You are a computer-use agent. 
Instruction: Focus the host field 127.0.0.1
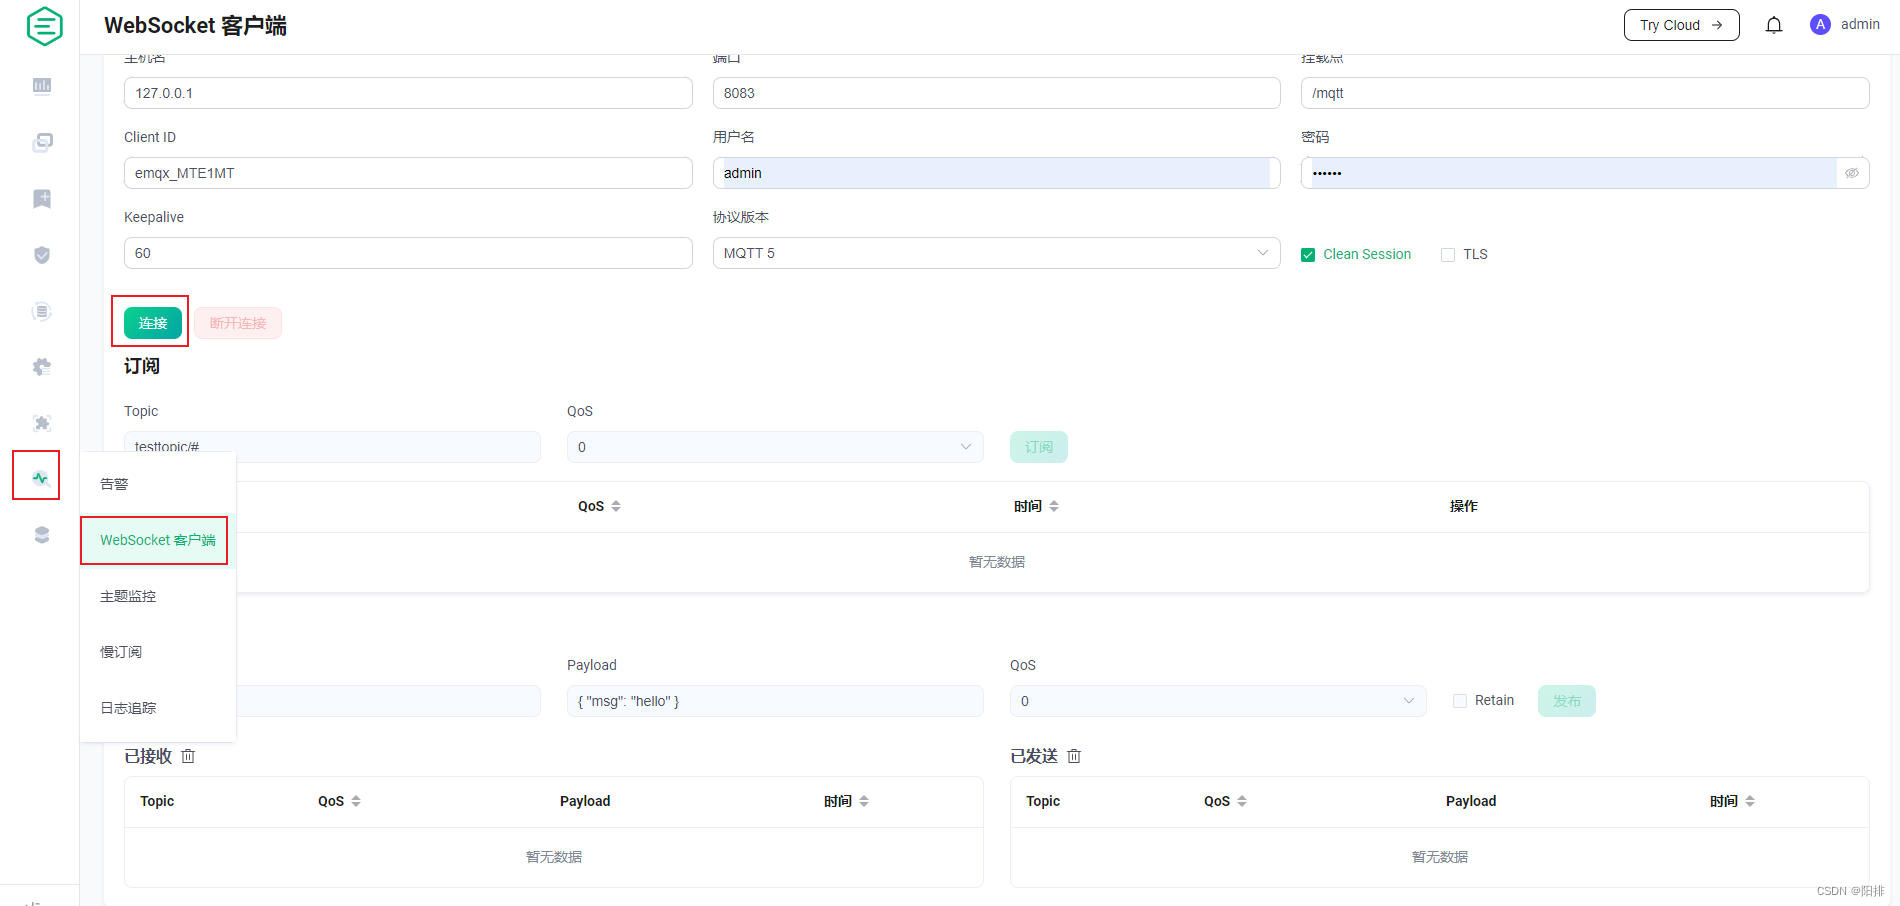coord(408,93)
